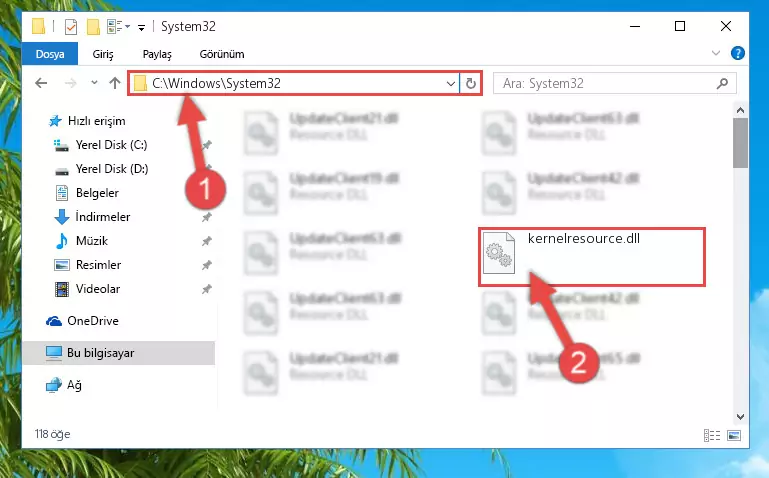
Task: Expand the address bar history dropdown
Action: 451,83
